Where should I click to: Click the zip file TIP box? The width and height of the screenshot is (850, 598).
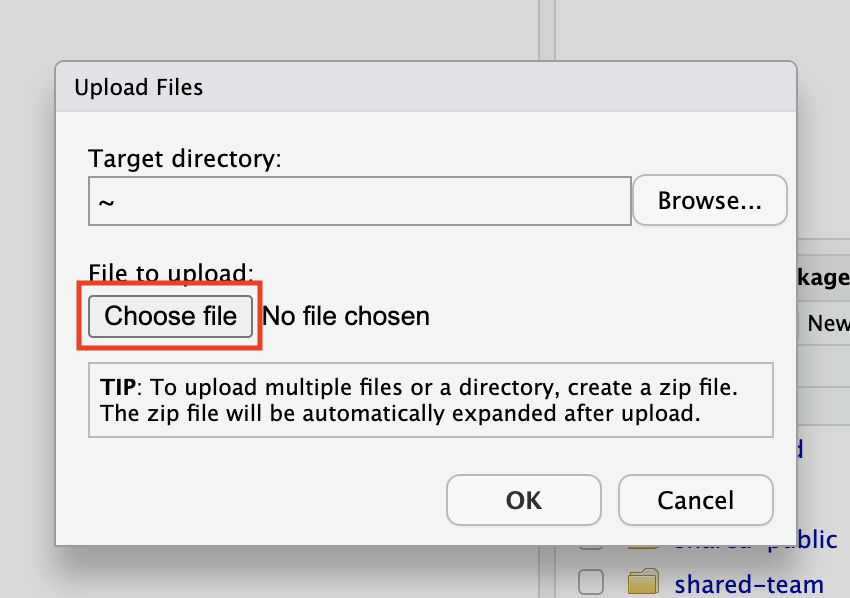pos(430,400)
